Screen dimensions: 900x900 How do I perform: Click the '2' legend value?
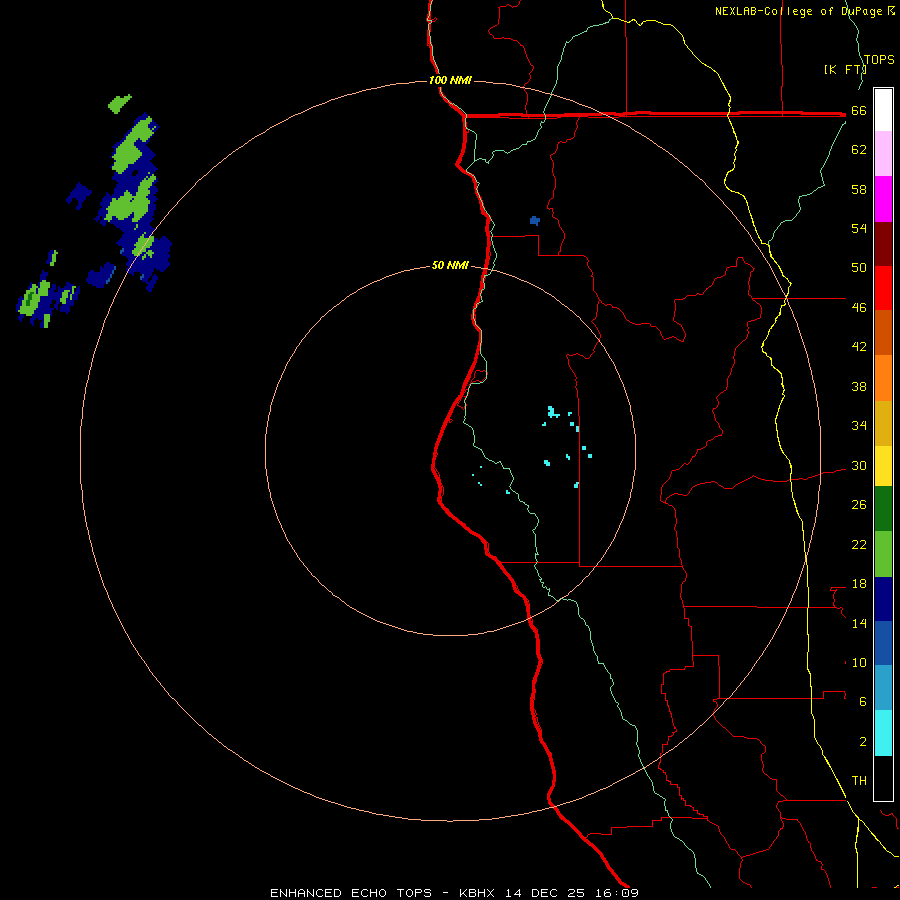[863, 742]
